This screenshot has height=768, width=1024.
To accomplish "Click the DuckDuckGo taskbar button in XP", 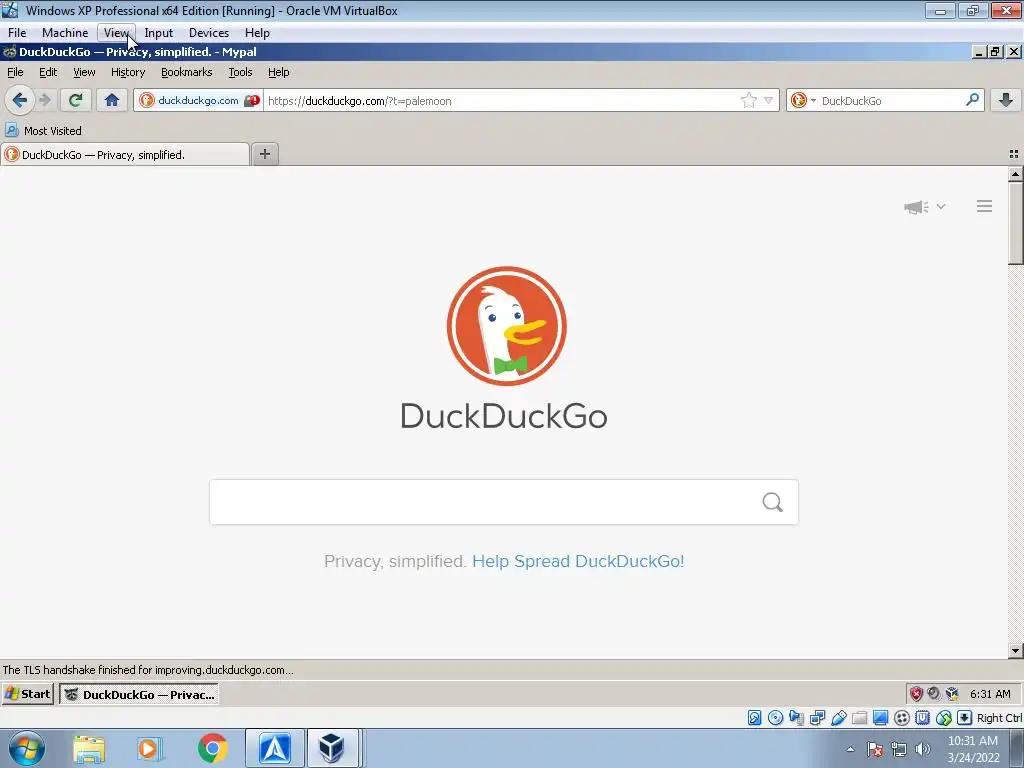I will click(x=139, y=694).
